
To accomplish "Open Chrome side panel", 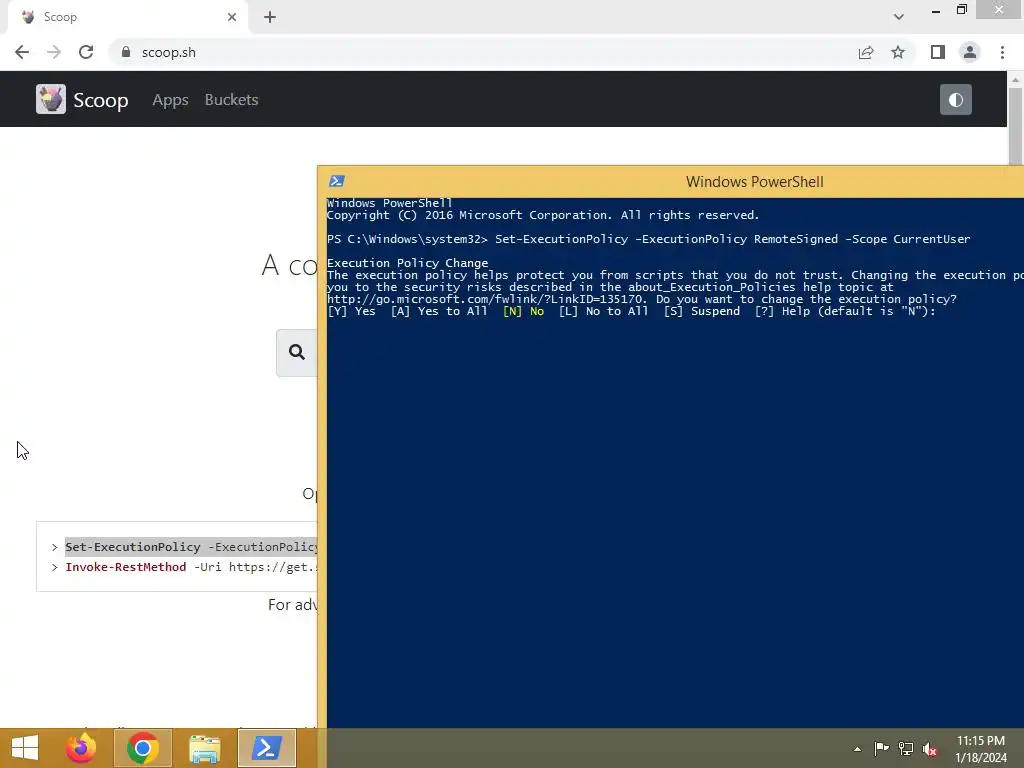I will pyautogui.click(x=938, y=52).
